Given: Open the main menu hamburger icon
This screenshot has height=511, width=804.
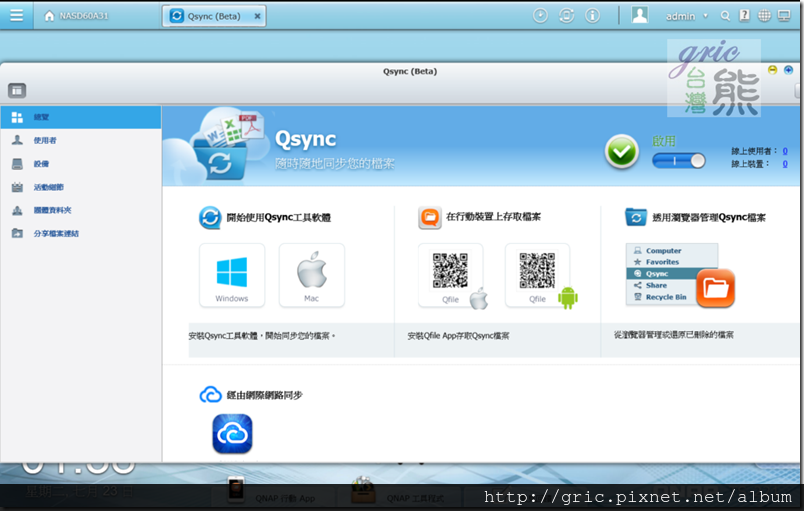Looking at the screenshot, I should 16,15.
